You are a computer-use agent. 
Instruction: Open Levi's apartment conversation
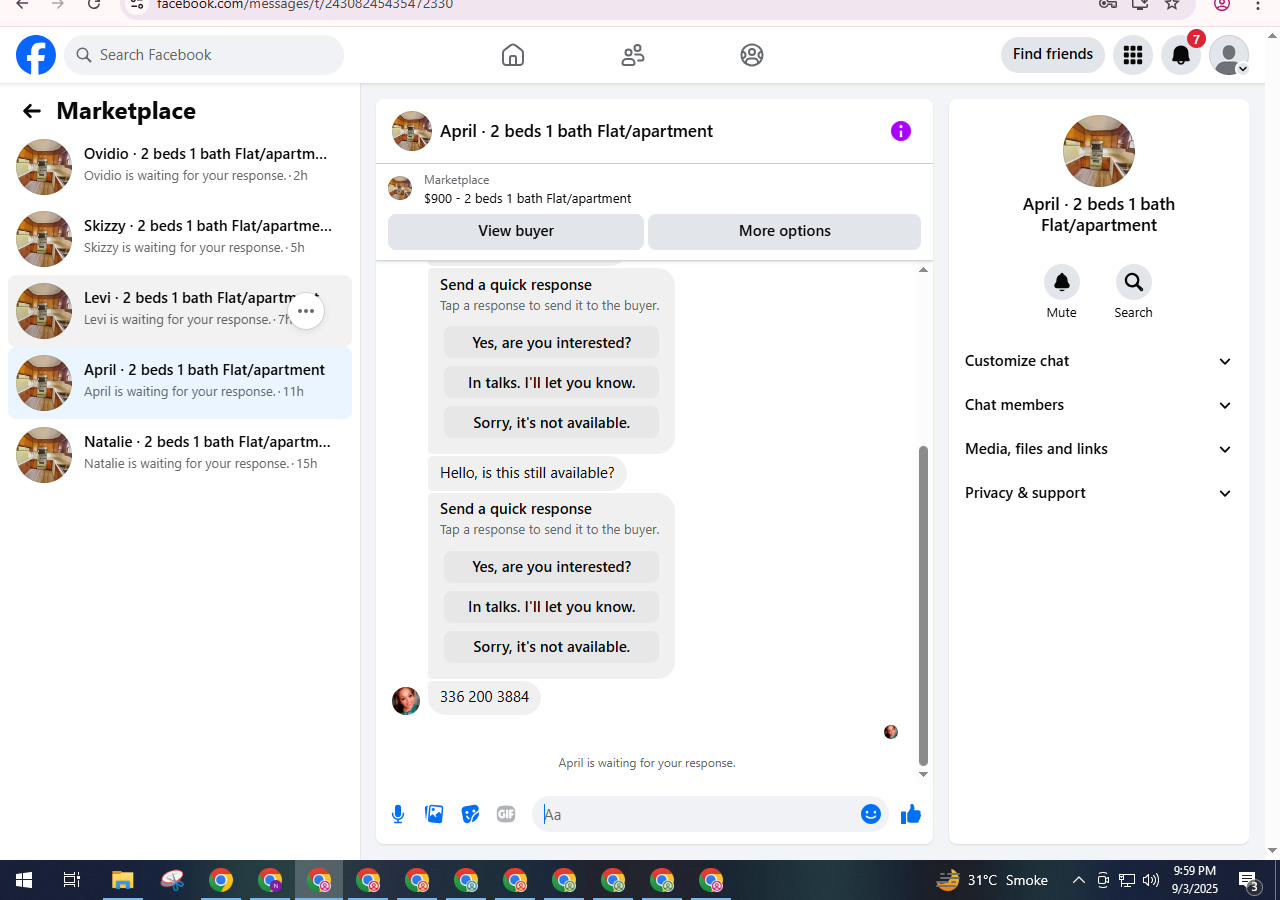[x=180, y=311]
